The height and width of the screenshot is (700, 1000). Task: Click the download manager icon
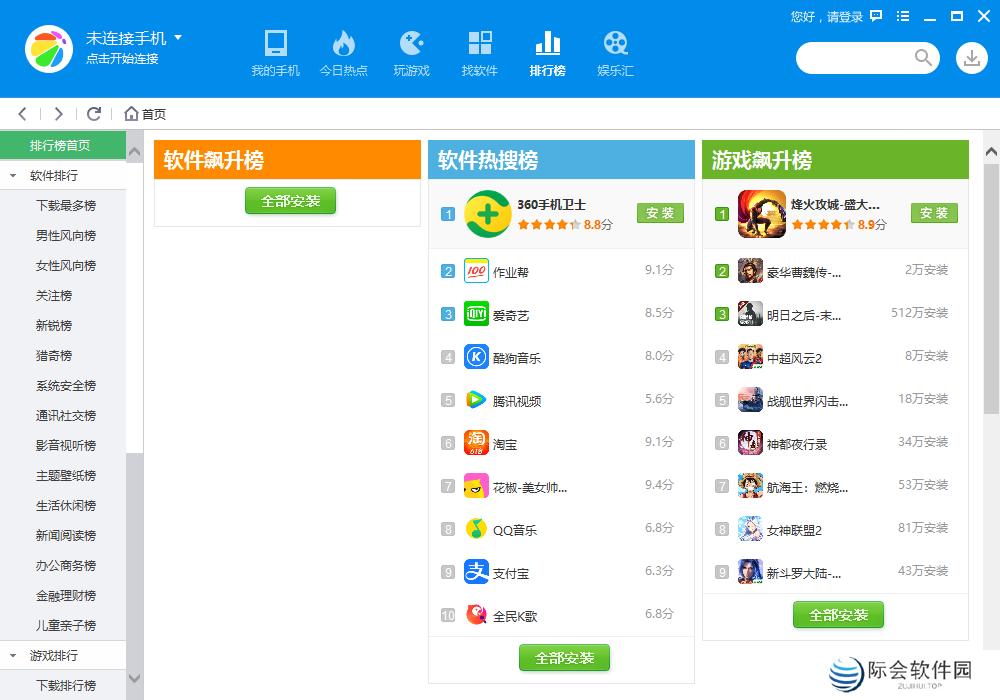[x=971, y=58]
